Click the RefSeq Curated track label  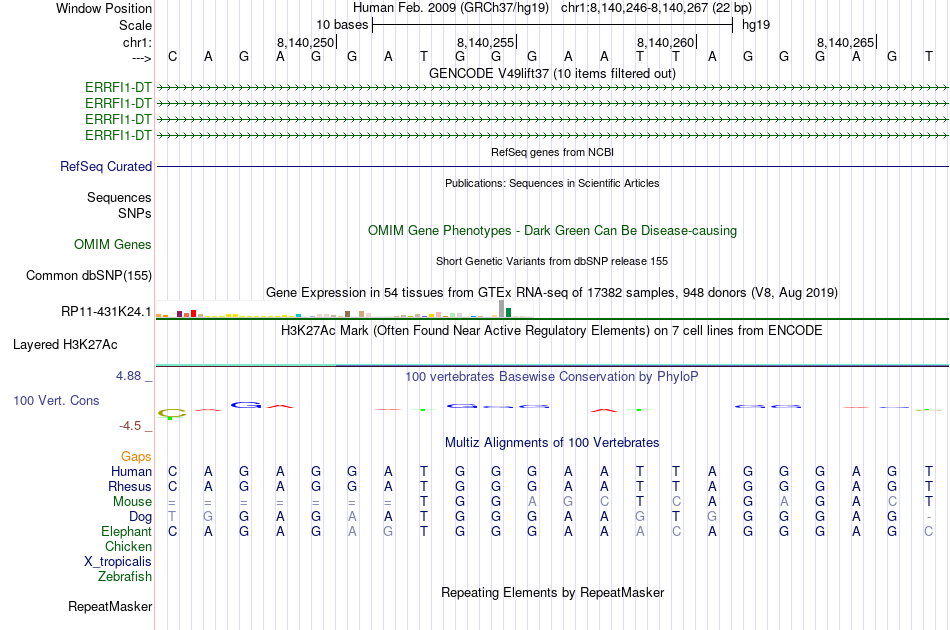pos(106,167)
